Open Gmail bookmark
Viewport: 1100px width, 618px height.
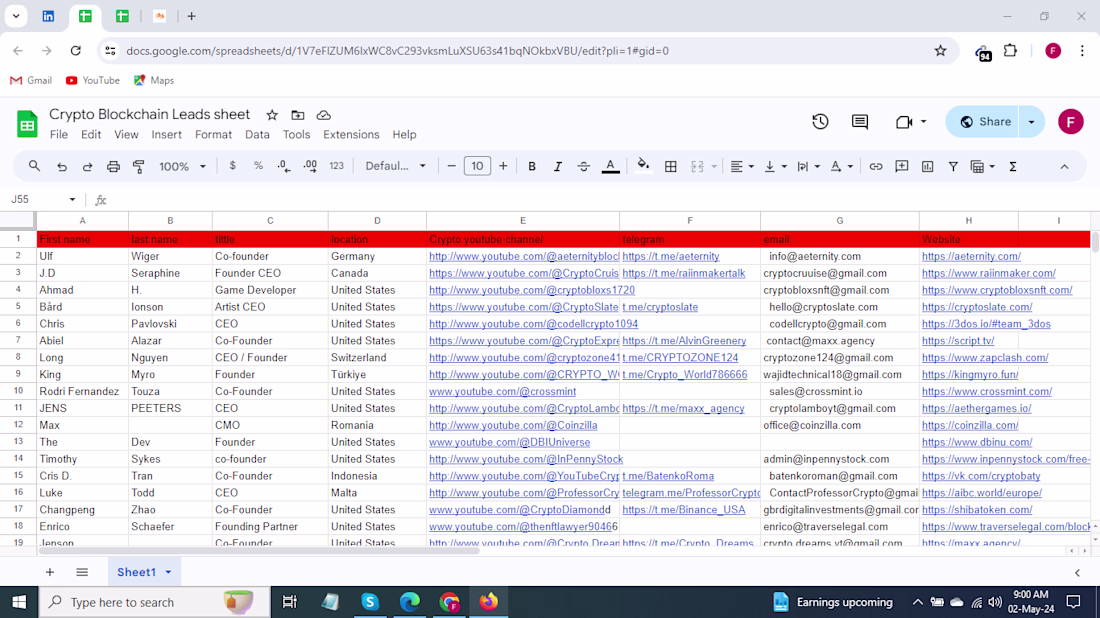[31, 81]
